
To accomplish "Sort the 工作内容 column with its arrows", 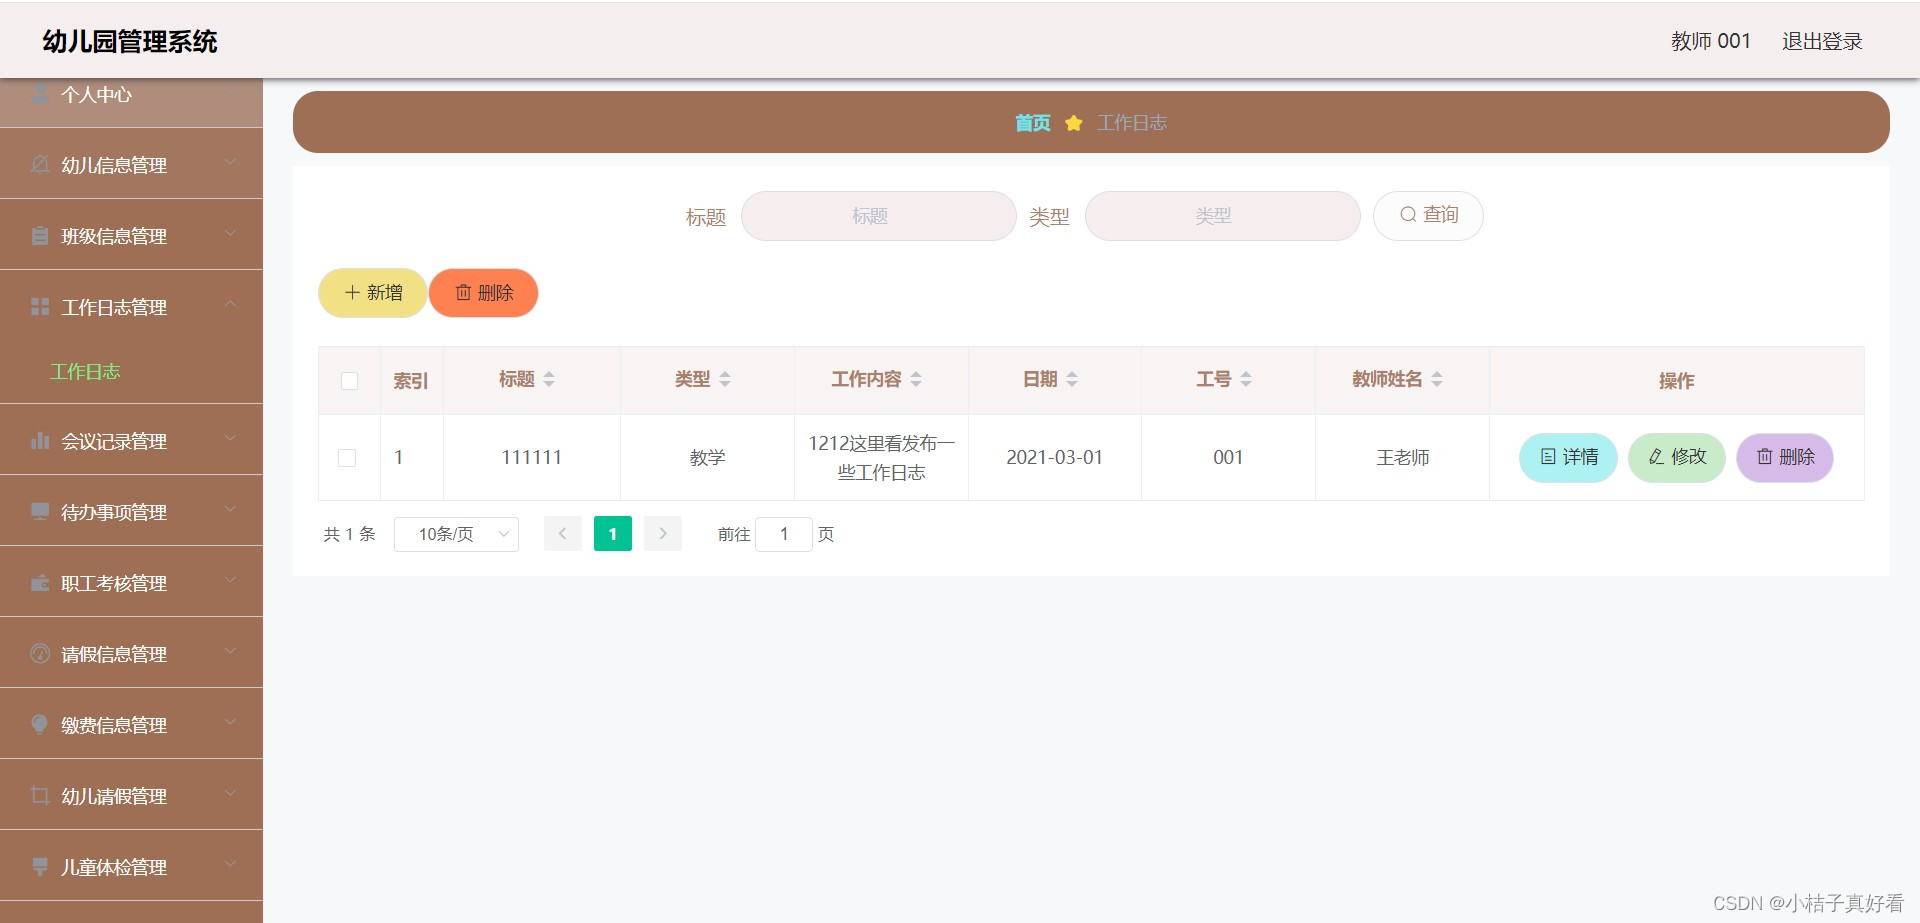I will 916,379.
